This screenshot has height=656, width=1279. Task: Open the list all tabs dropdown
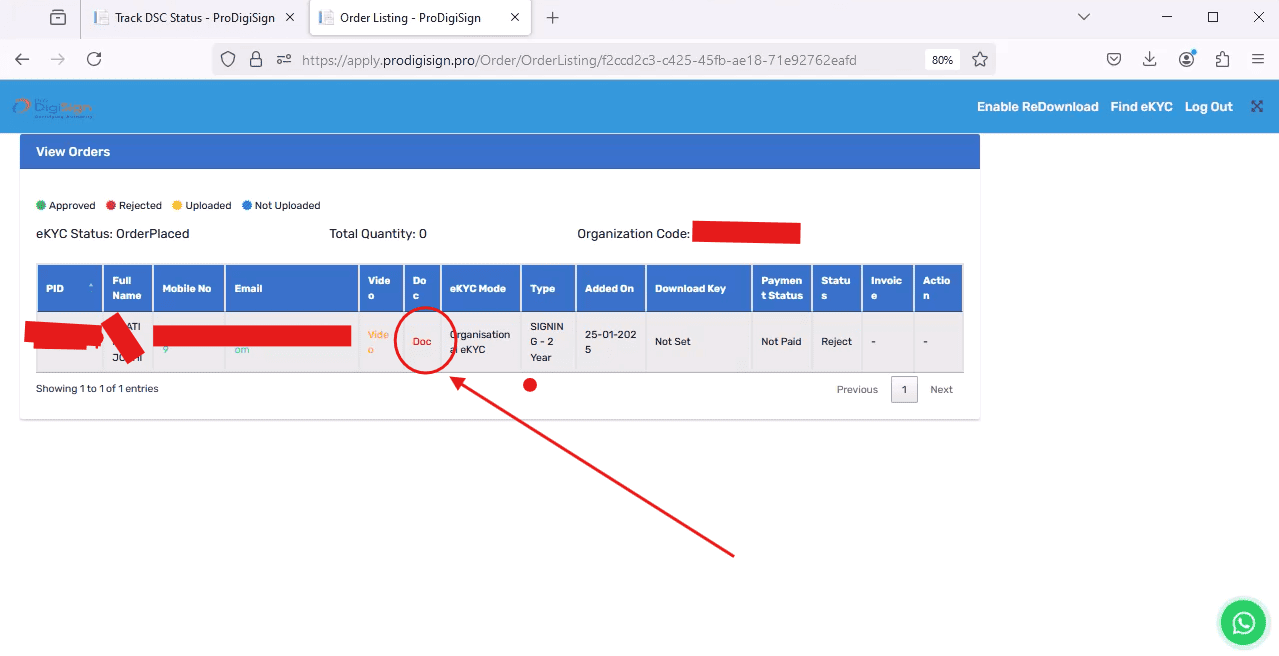tap(1084, 17)
